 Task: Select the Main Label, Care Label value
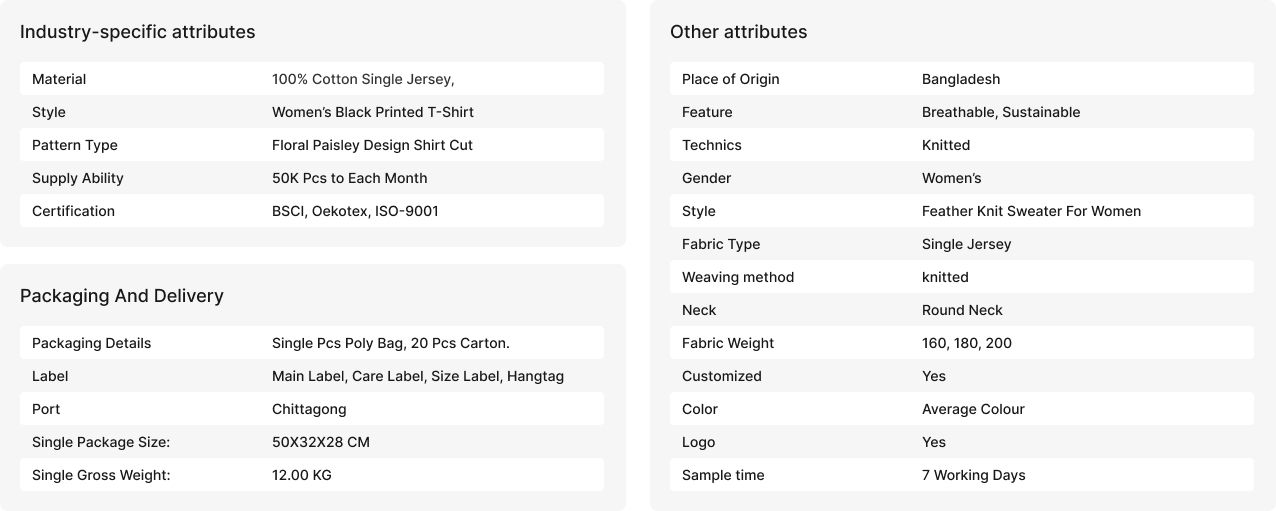[x=417, y=376]
